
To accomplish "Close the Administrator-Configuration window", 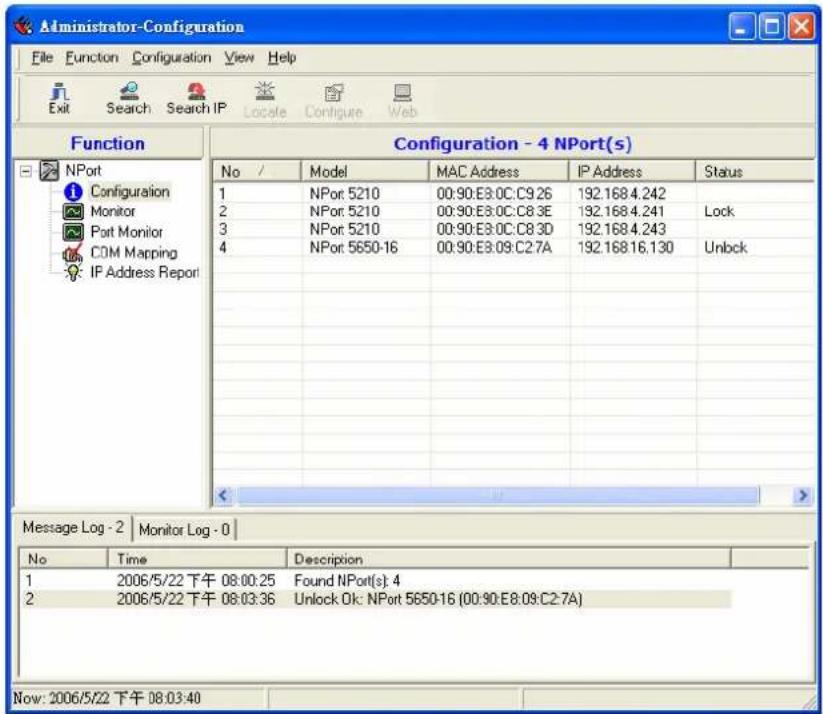I will (801, 26).
